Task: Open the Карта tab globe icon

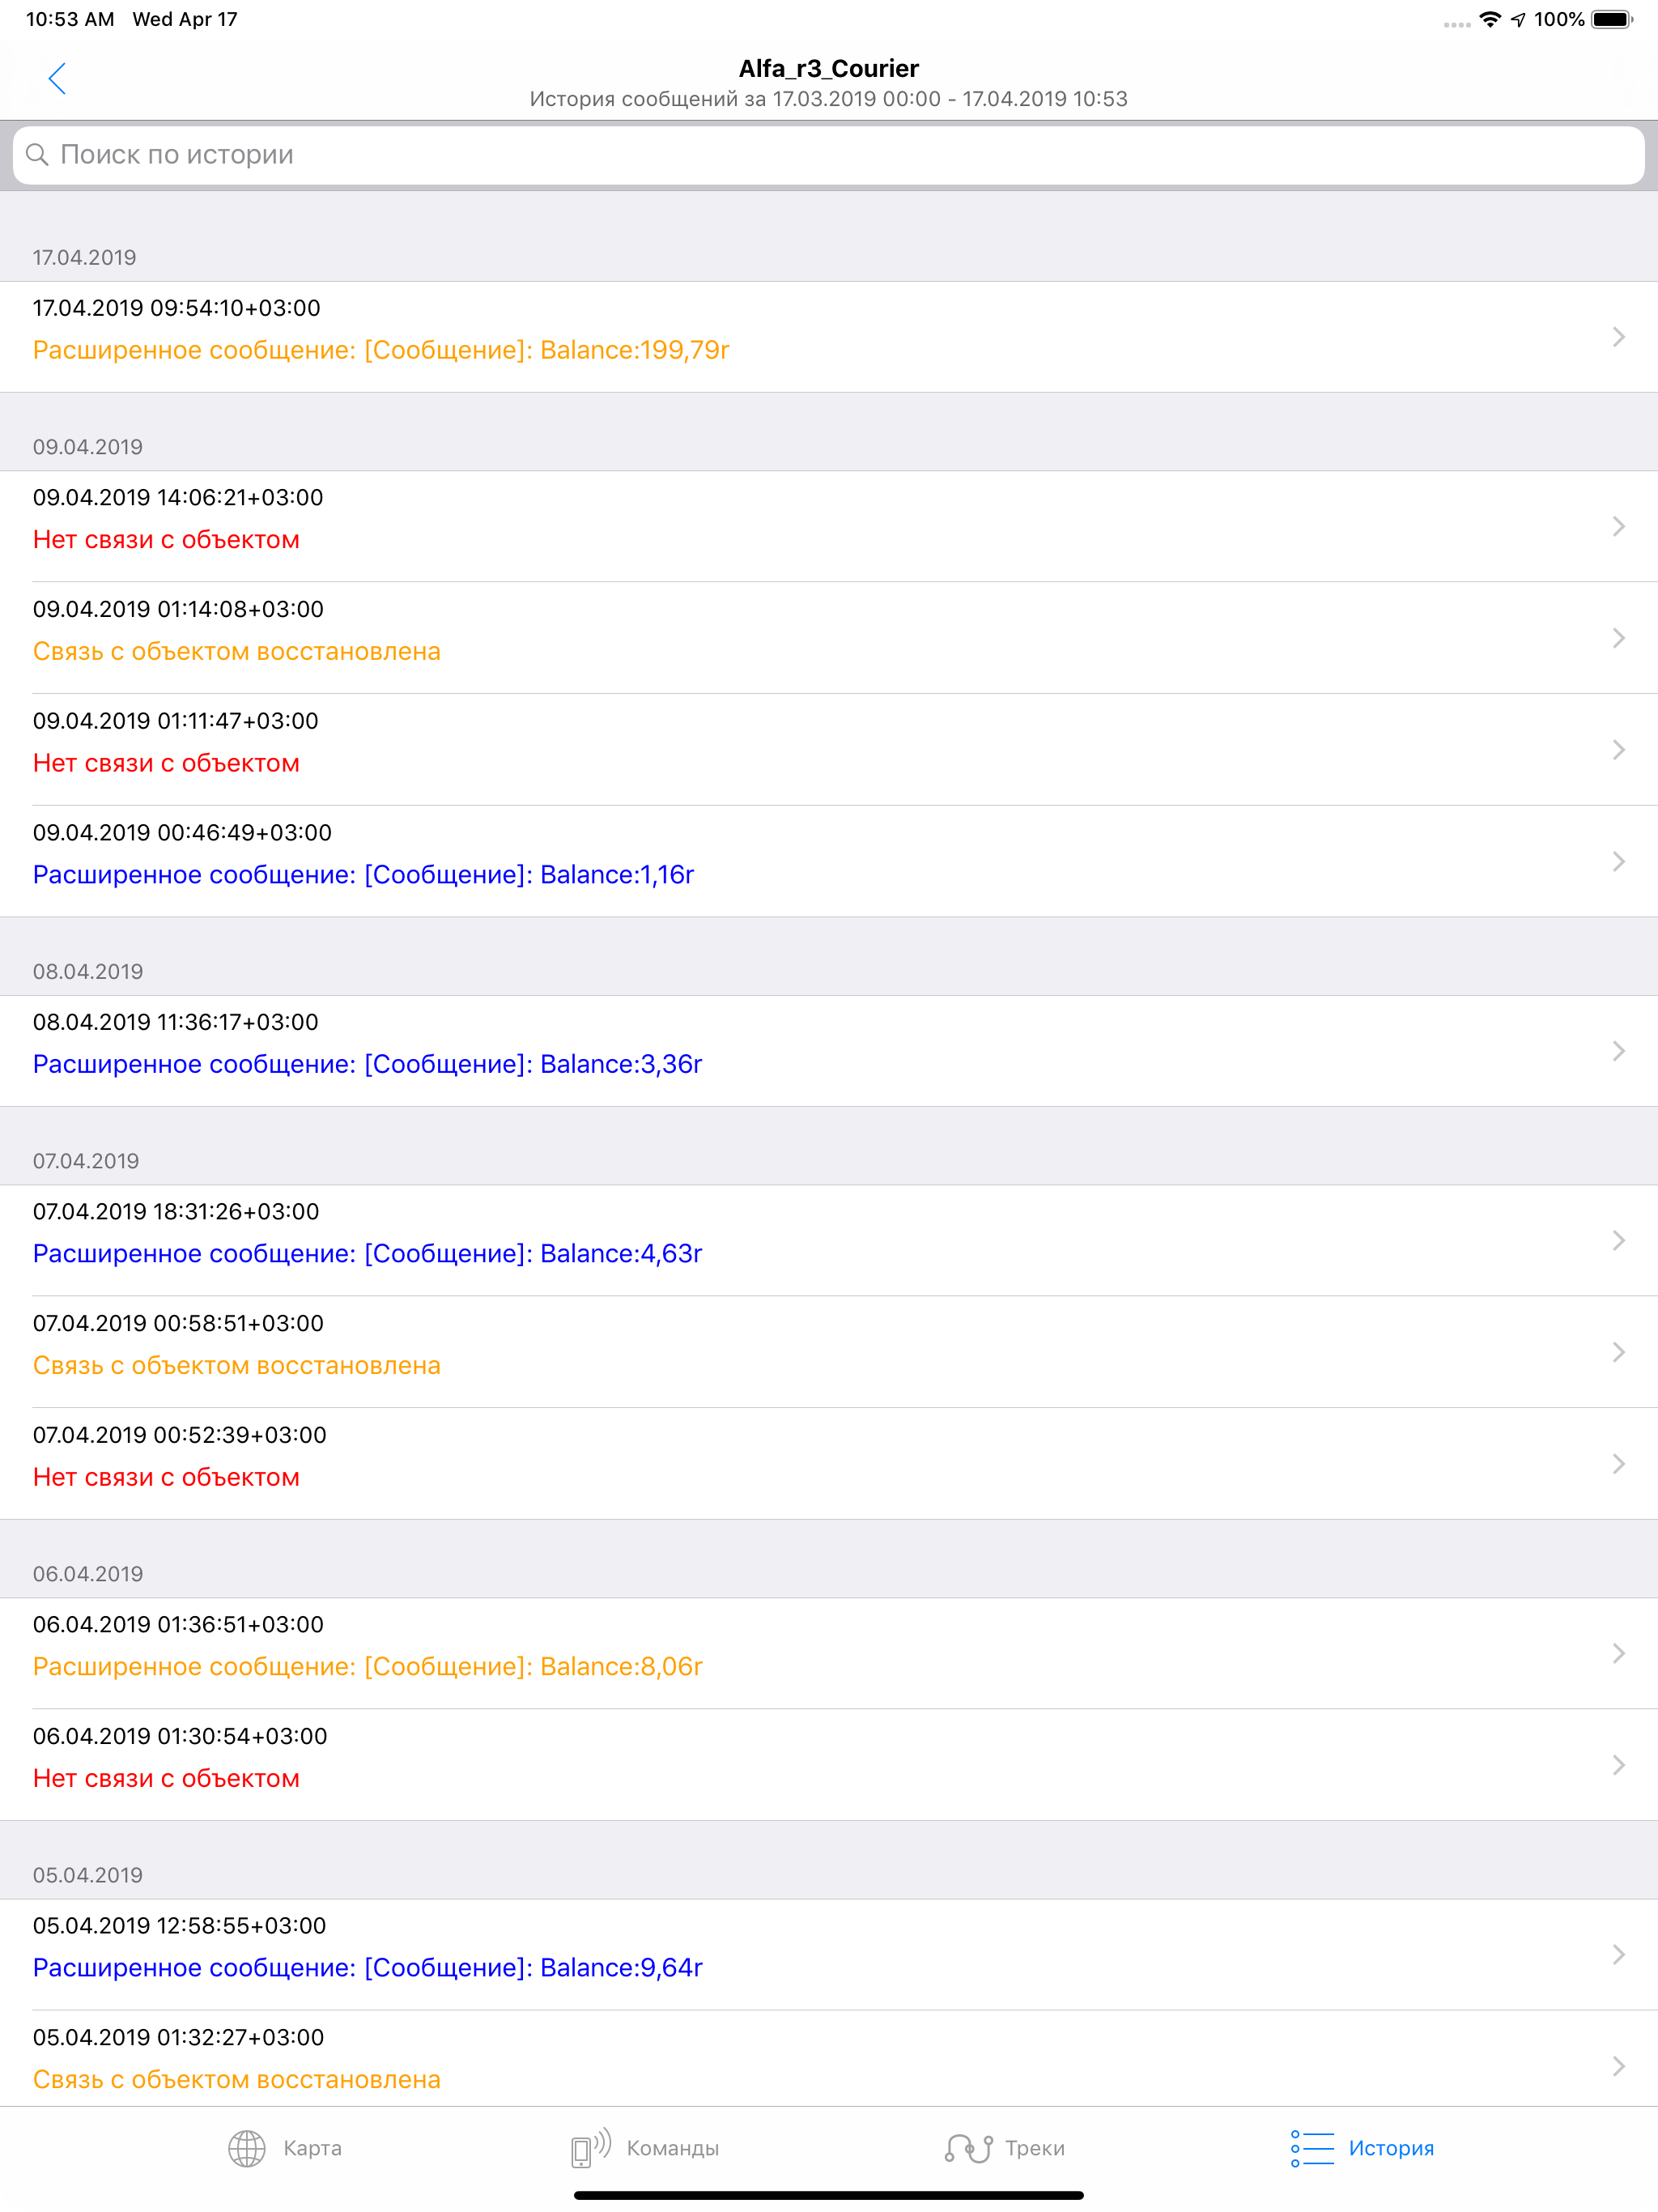Action: (x=247, y=2148)
